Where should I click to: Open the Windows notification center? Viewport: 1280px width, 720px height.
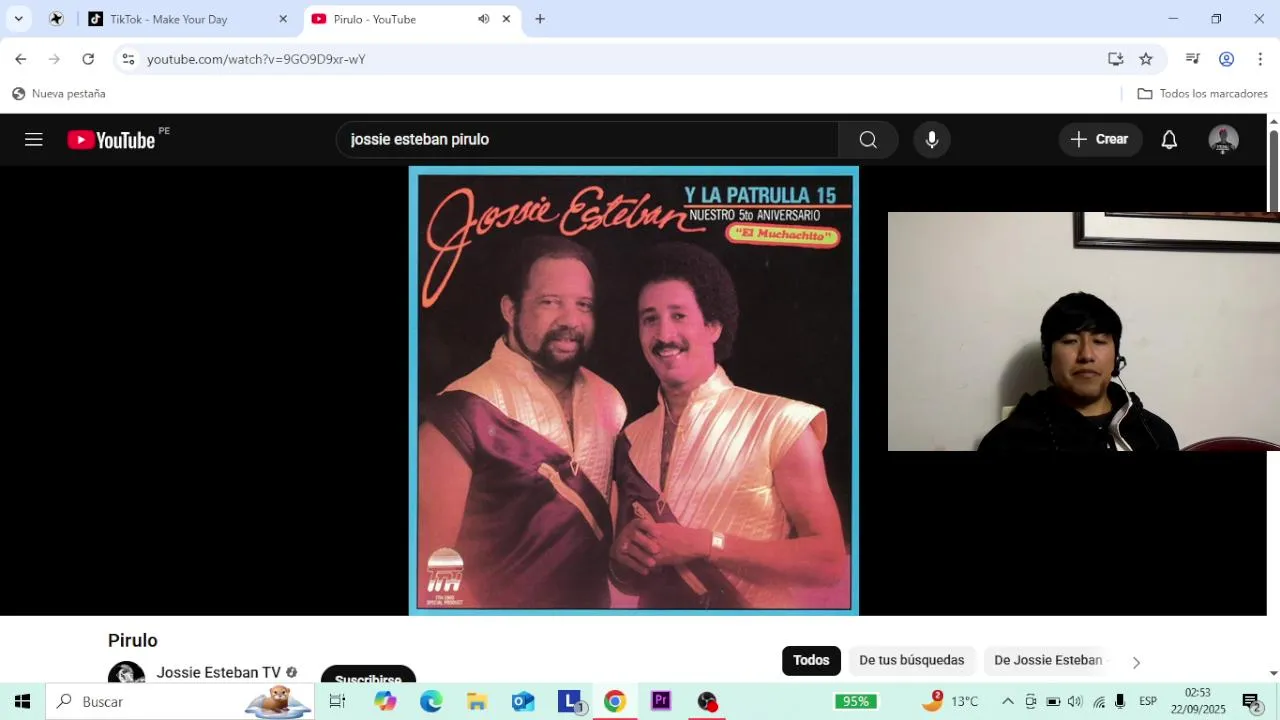coord(1251,702)
